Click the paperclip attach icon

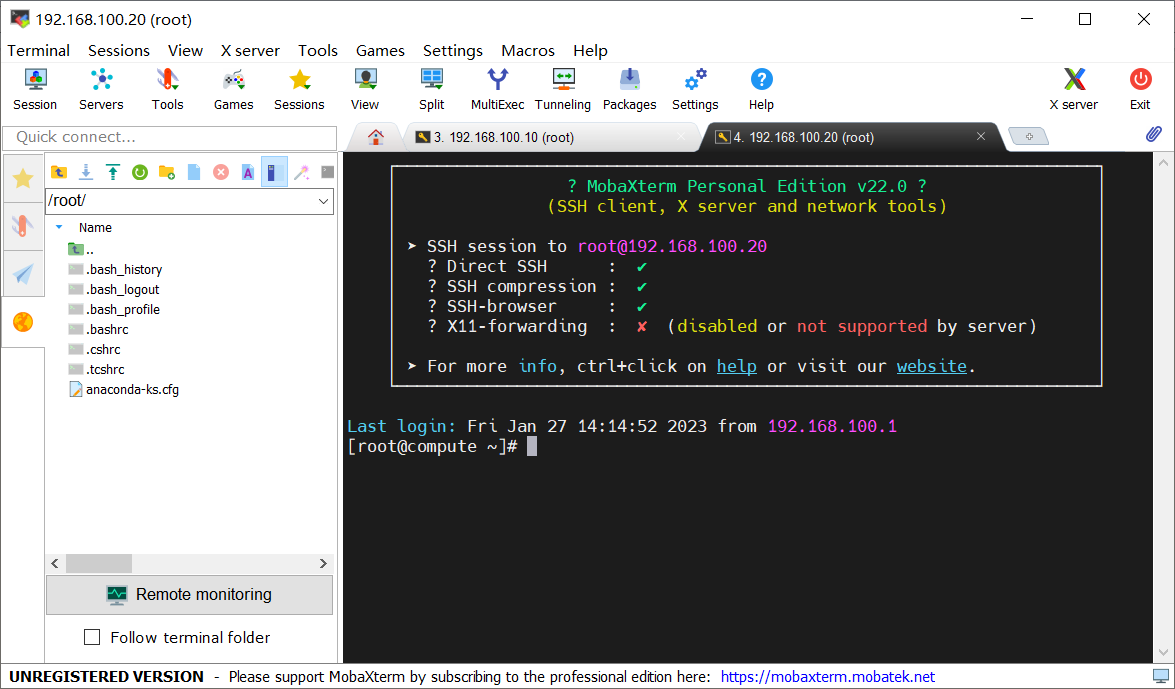(x=1153, y=134)
